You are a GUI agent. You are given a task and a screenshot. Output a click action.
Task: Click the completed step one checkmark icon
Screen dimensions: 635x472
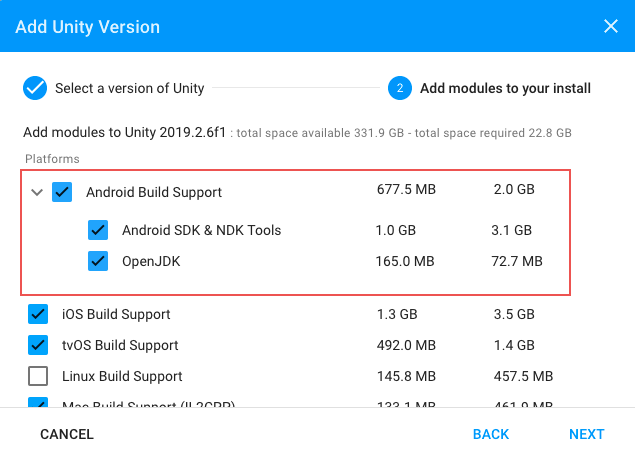[35, 88]
